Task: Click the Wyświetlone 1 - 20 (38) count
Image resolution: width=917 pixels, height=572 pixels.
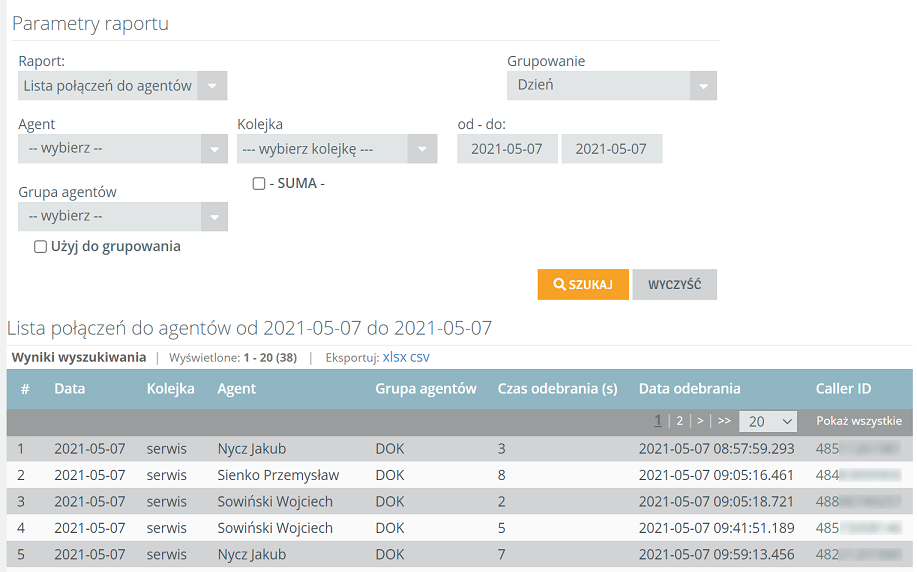Action: [233, 357]
